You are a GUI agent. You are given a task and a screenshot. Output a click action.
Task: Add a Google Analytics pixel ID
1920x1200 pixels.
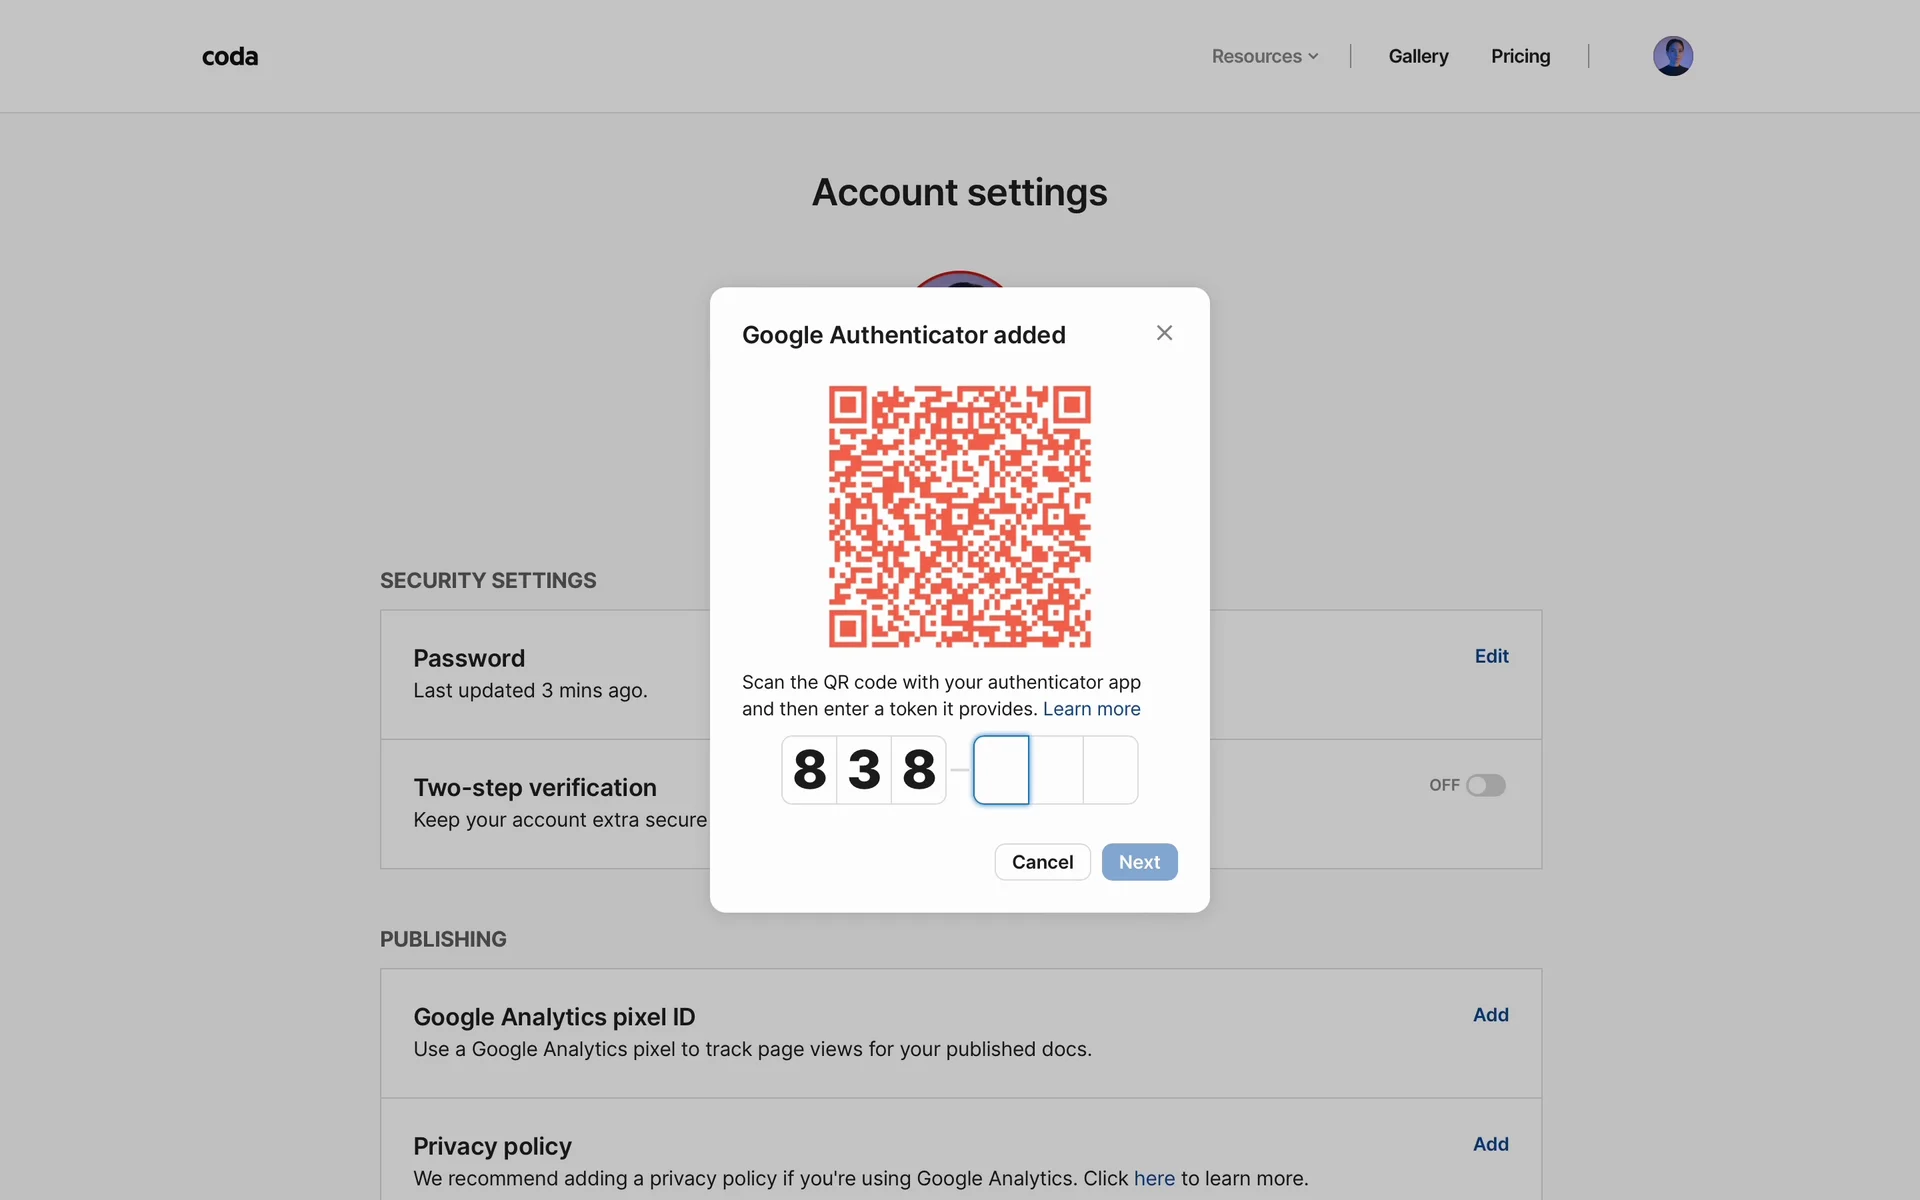coord(1490,1015)
